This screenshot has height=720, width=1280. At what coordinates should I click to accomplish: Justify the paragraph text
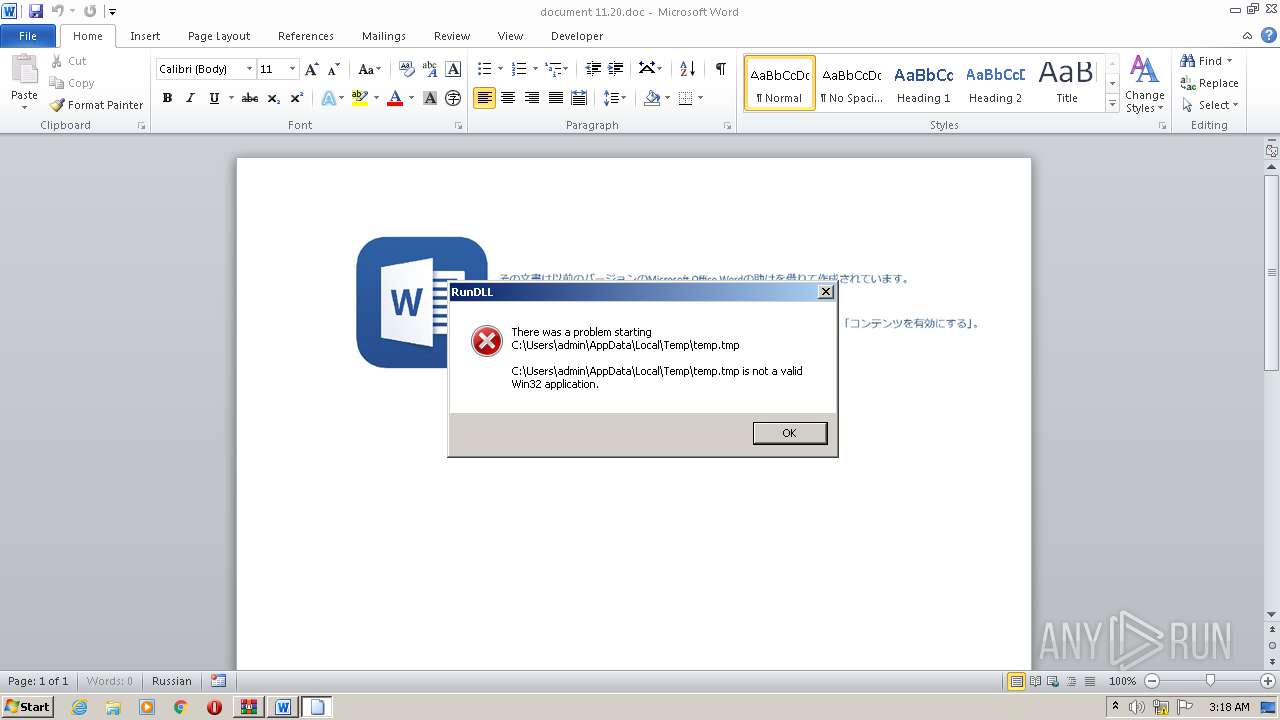point(556,98)
